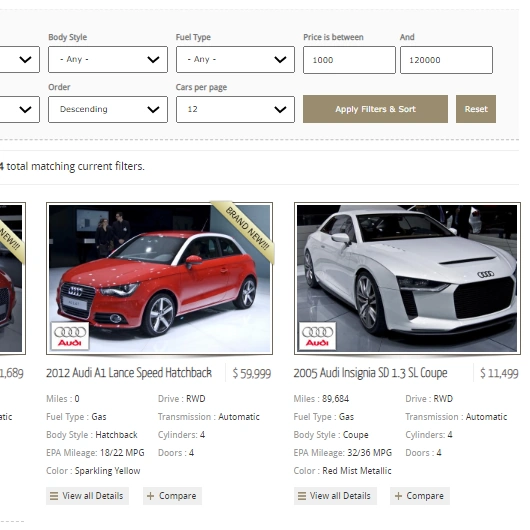Click the list icon in the Insignia View all Details button
The image size is (530, 530).
[x=302, y=496]
